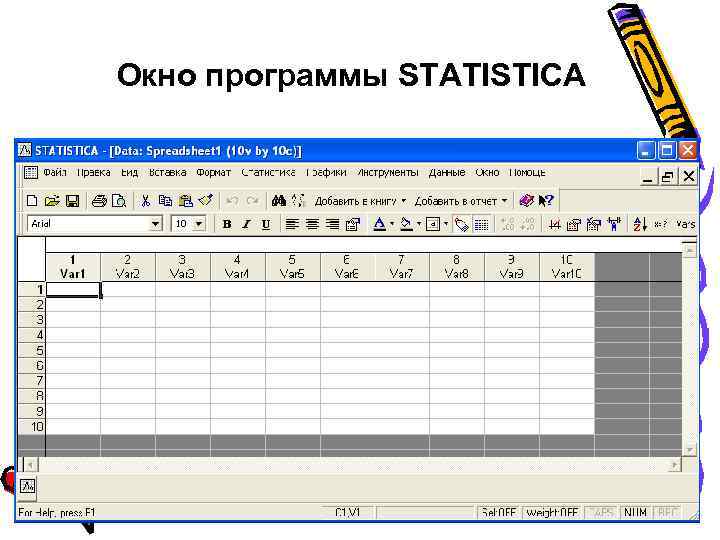This screenshot has width=720, height=540.
Task: Cut selection with the scissors icon
Action: [x=146, y=201]
